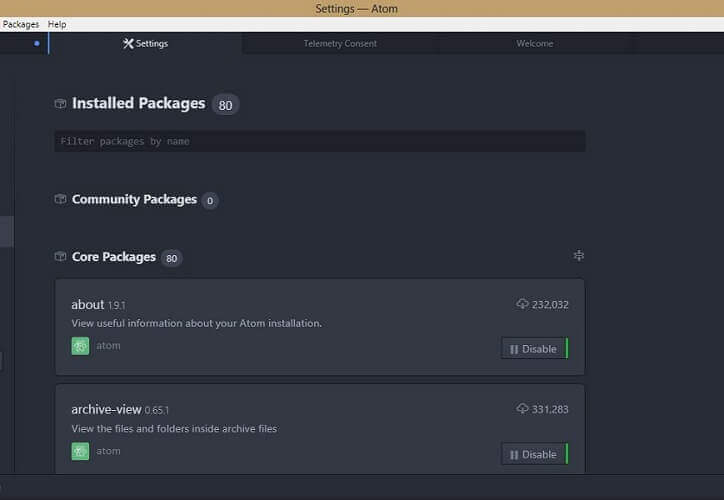Click the Installed Packages heading text
Viewport: 724px width, 500px height.
click(139, 103)
